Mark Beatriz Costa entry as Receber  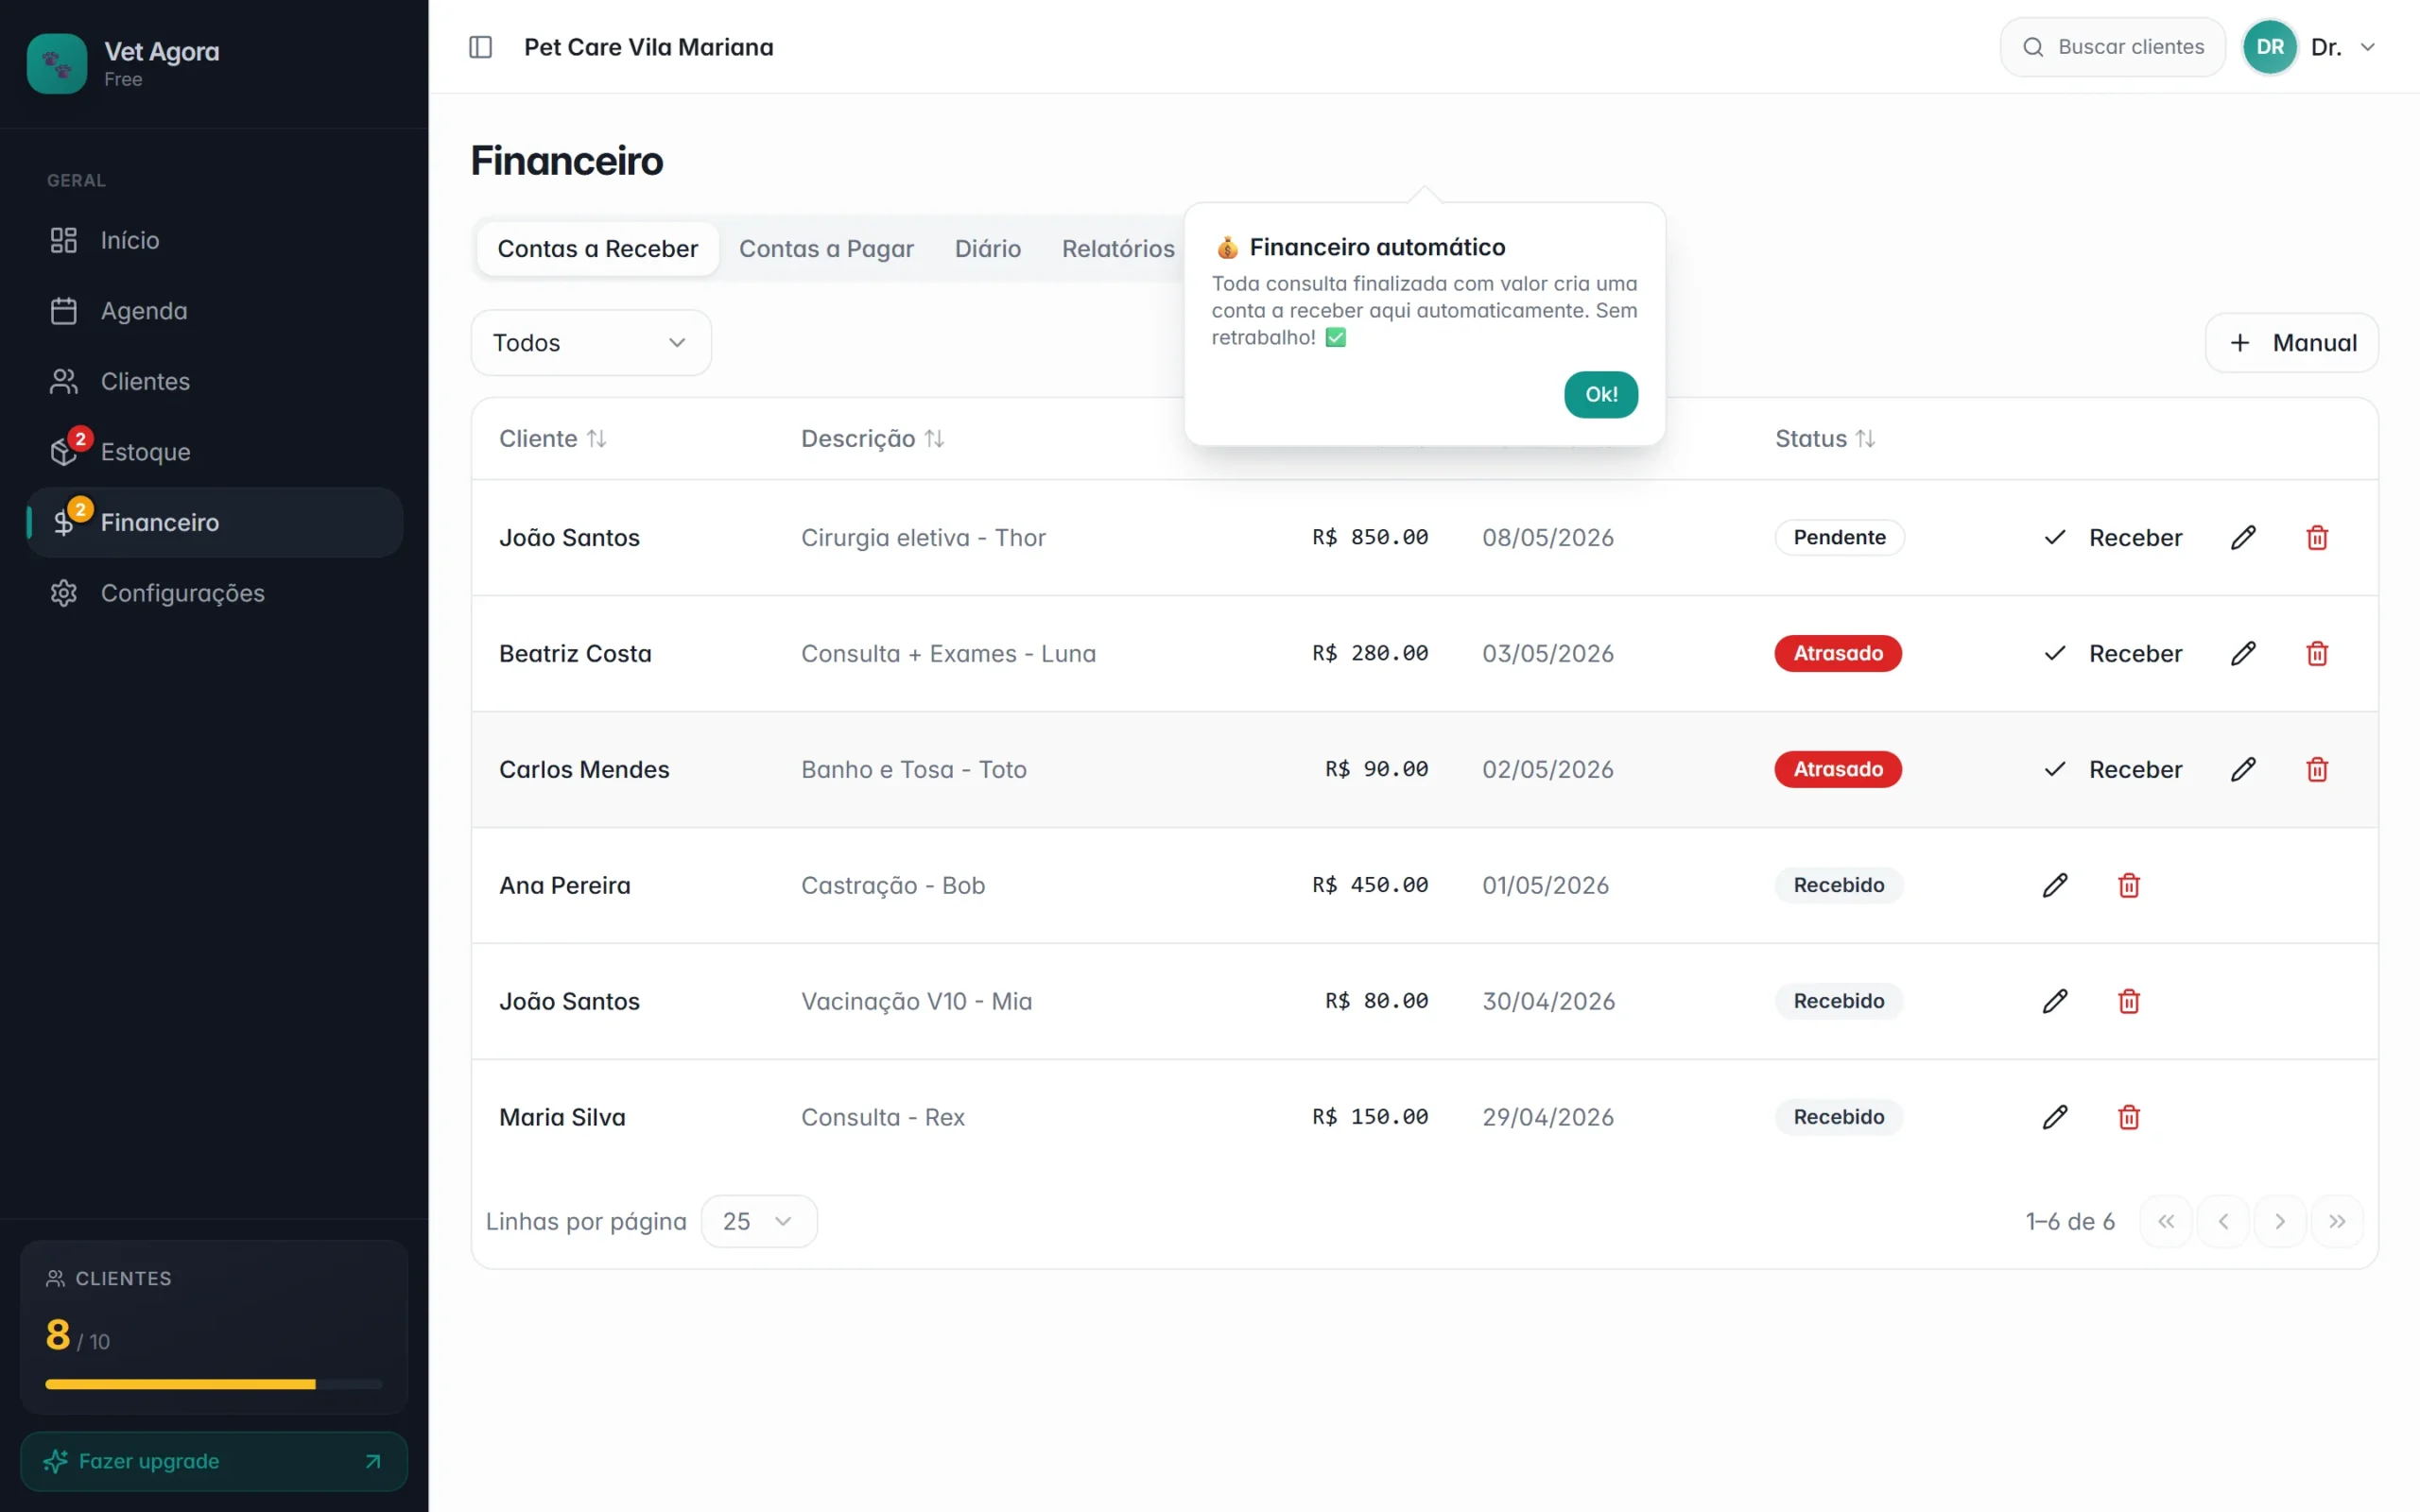2113,654
